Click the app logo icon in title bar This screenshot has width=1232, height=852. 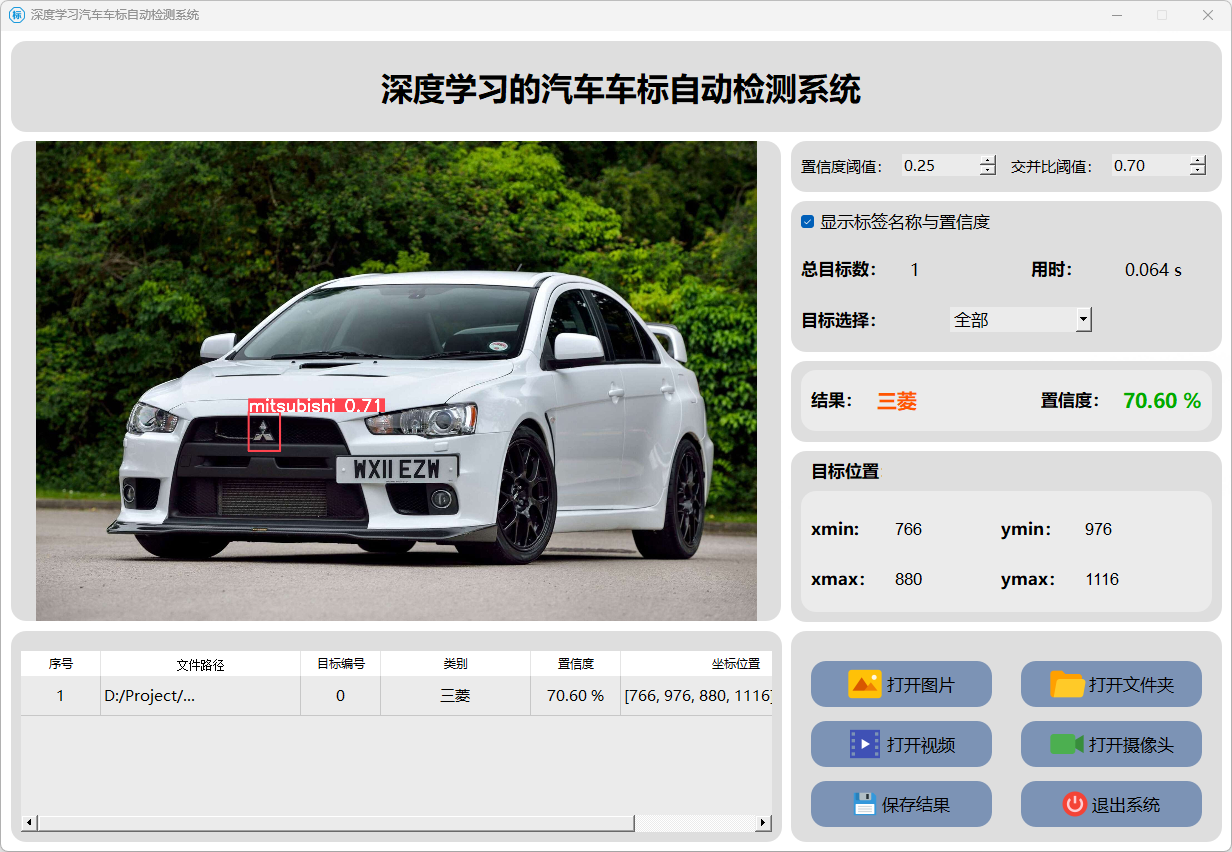pyautogui.click(x=17, y=15)
